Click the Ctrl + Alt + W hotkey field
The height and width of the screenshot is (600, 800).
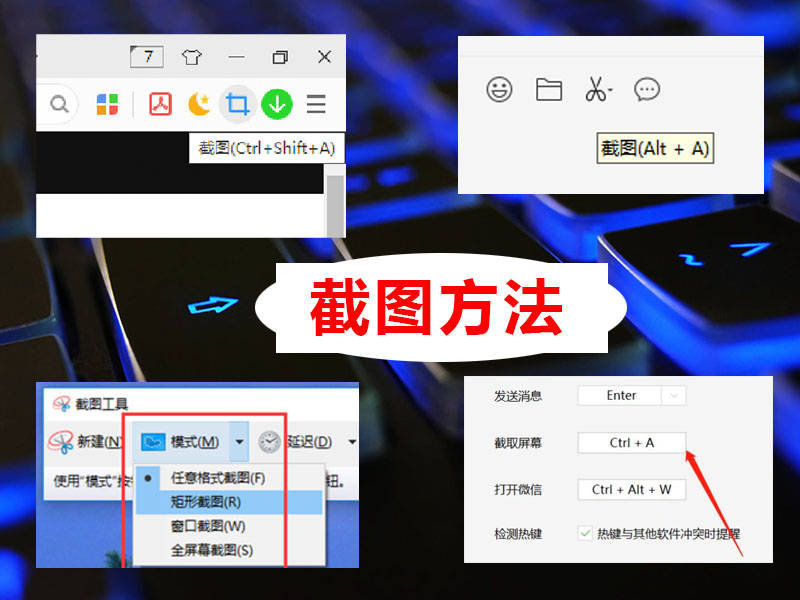(x=631, y=489)
